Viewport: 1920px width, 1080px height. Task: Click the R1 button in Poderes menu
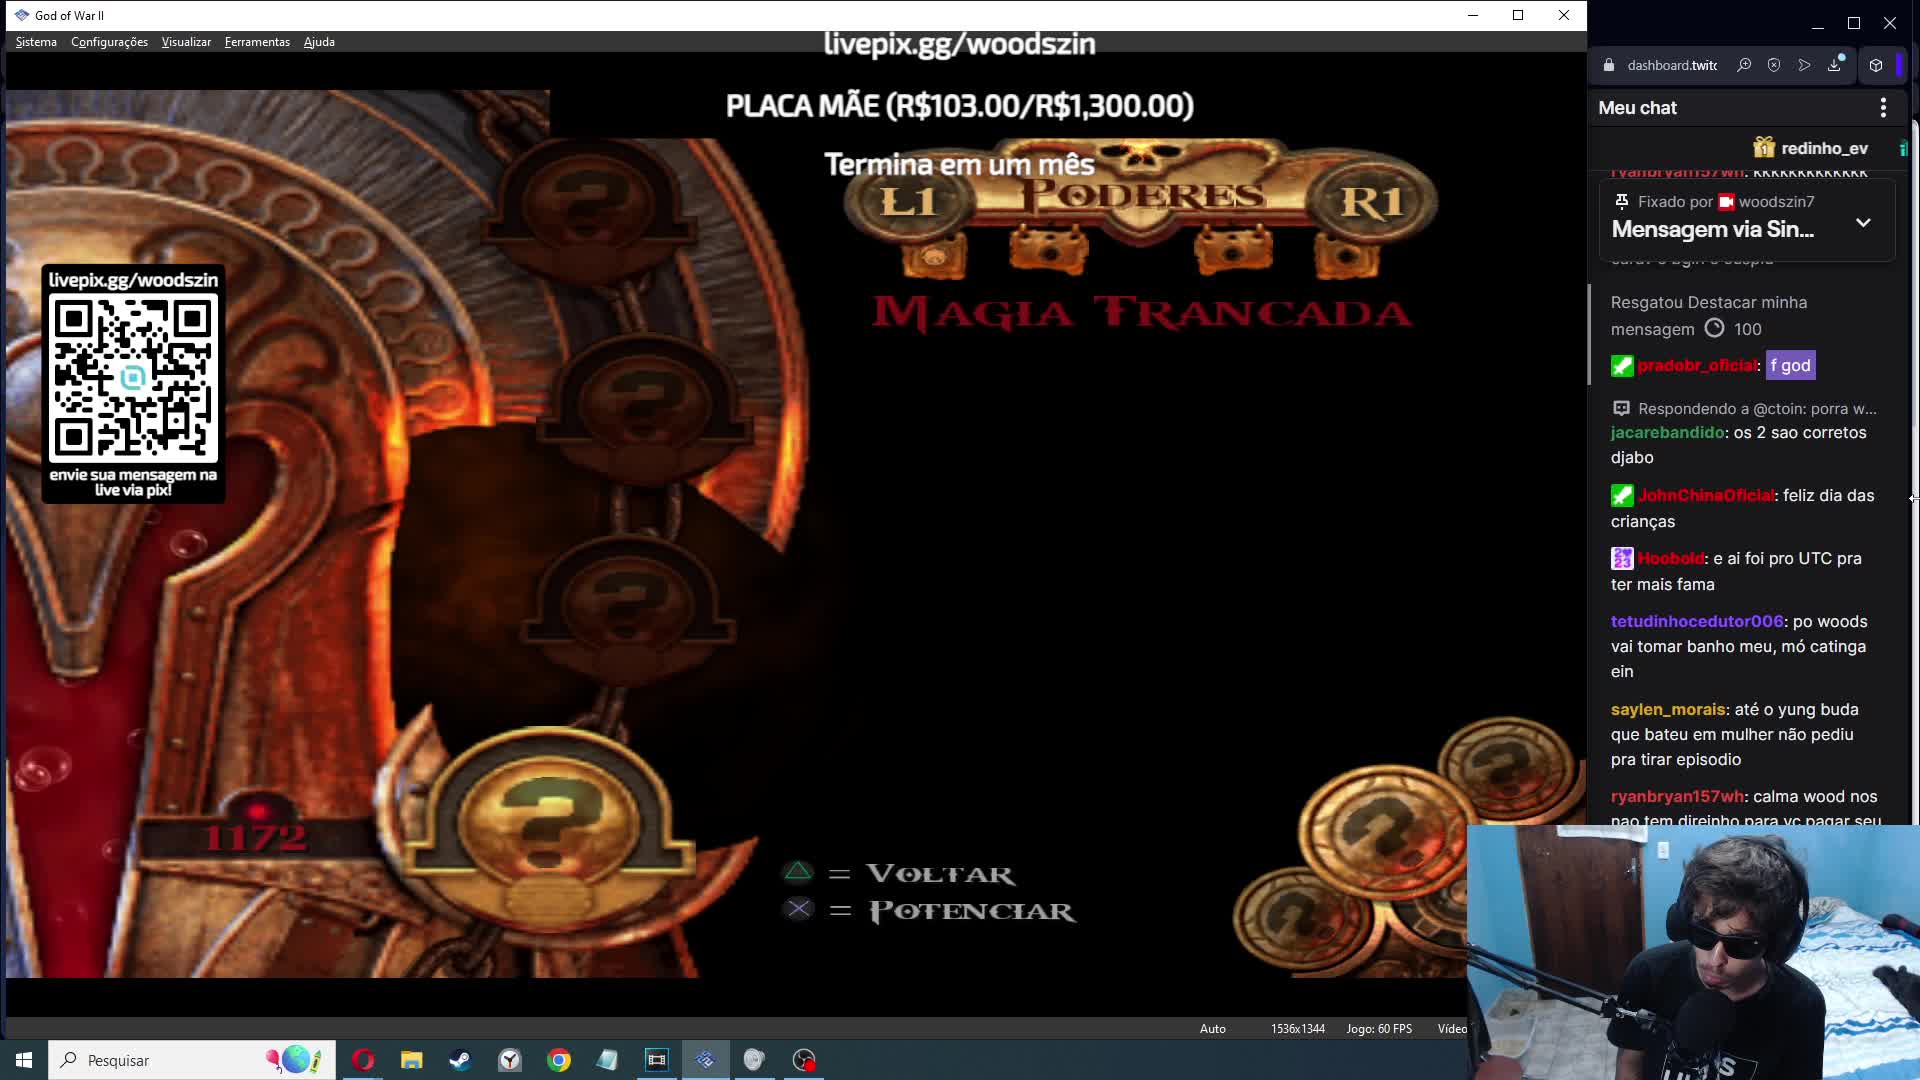tap(1371, 202)
